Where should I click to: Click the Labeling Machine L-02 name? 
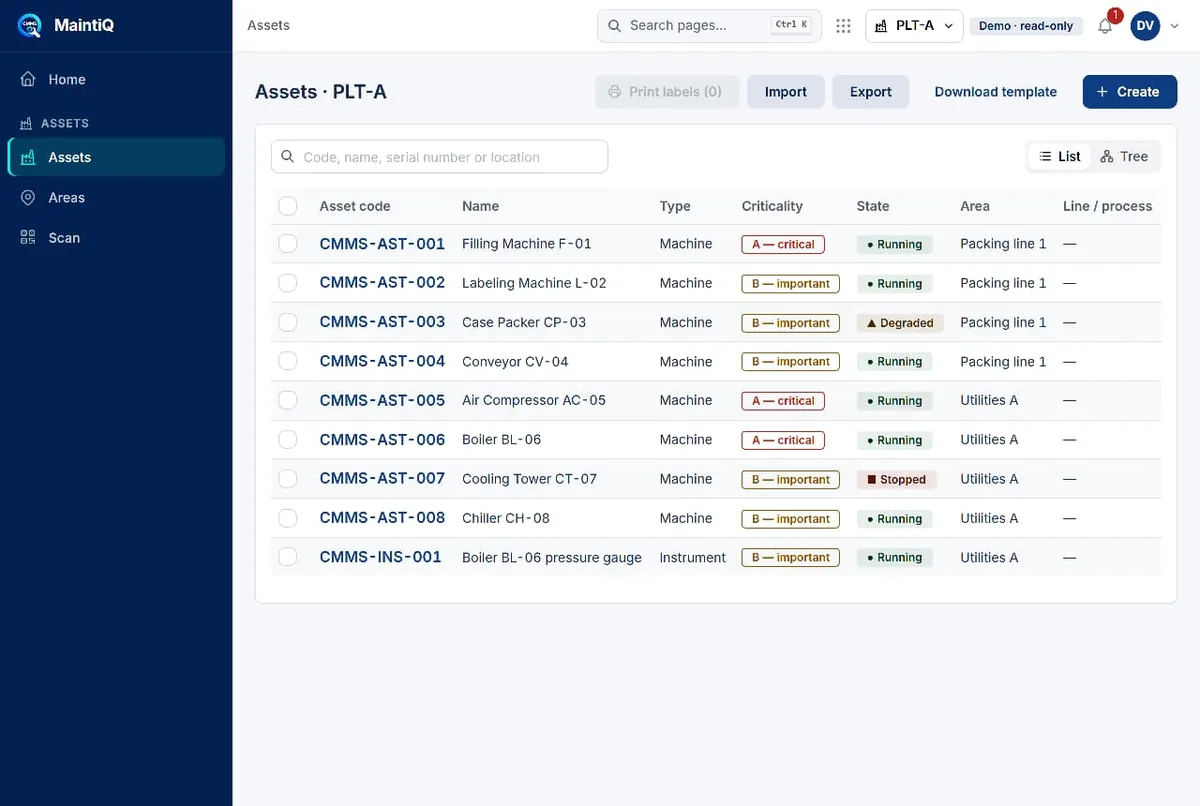534,283
